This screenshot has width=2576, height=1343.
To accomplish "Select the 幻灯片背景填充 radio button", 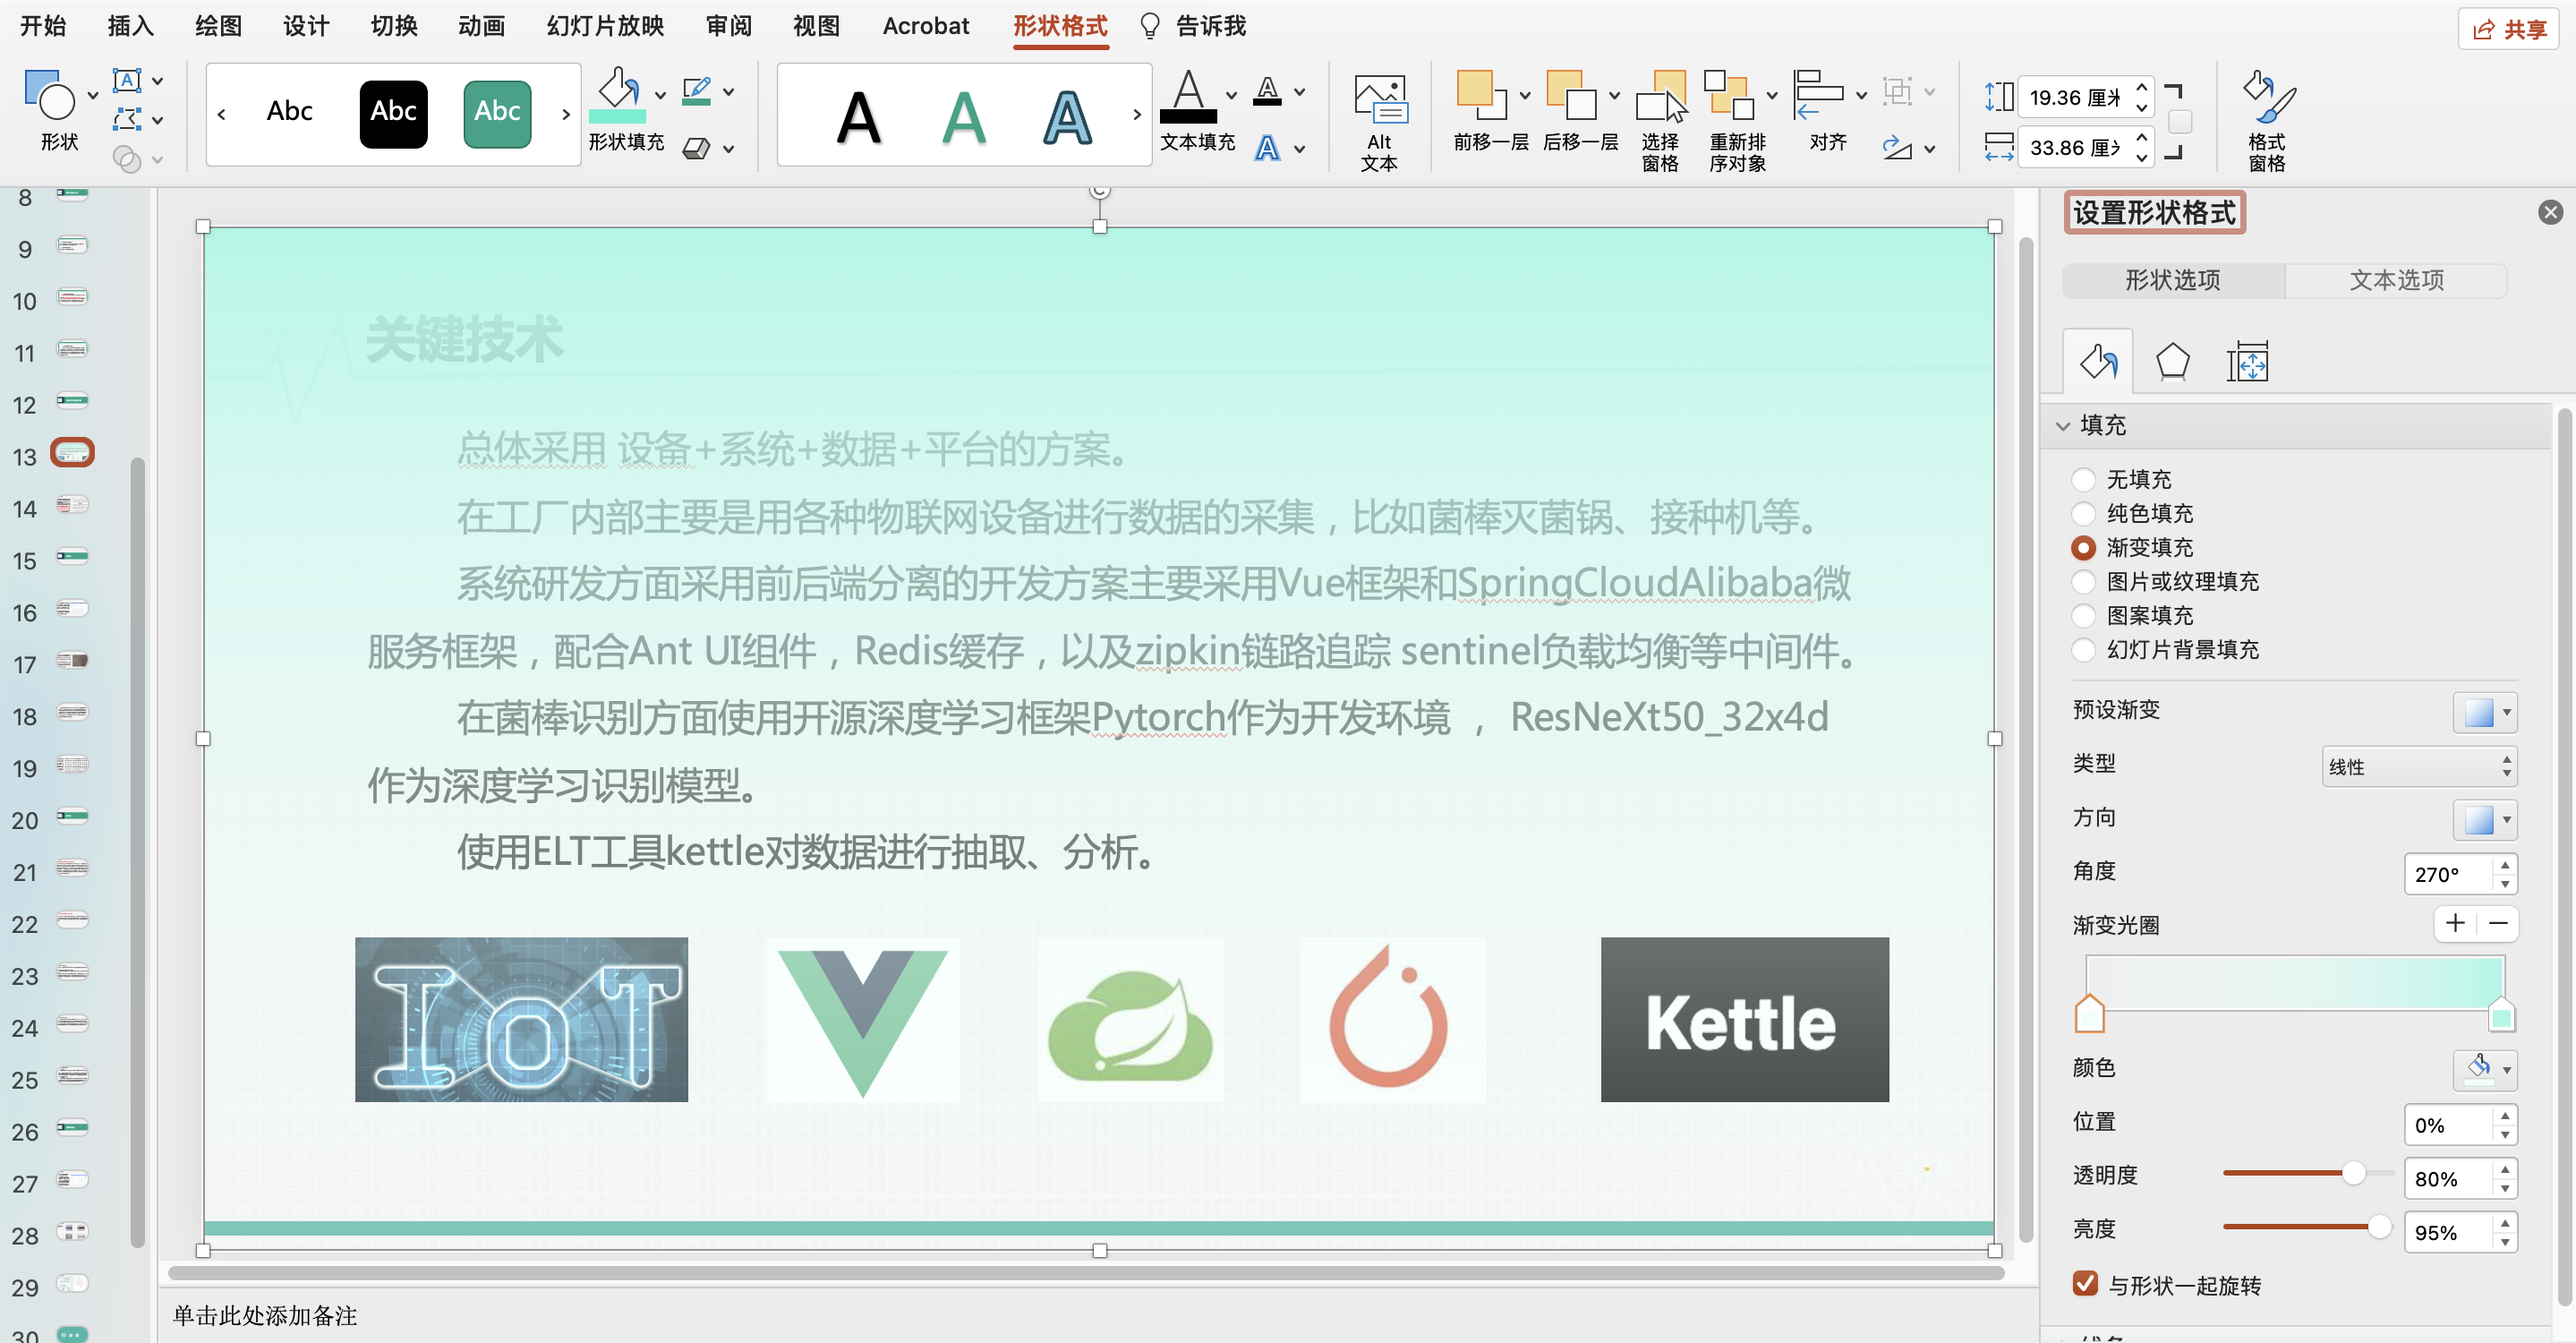I will (2083, 650).
